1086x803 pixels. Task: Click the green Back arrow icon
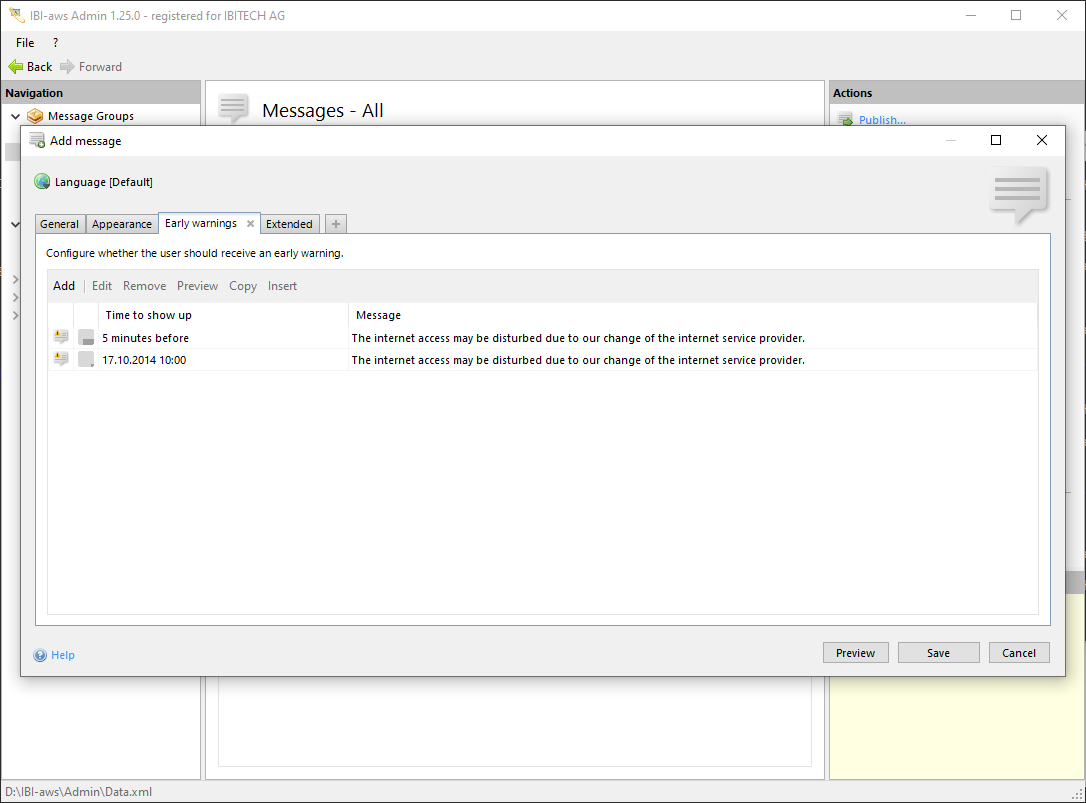pos(16,67)
